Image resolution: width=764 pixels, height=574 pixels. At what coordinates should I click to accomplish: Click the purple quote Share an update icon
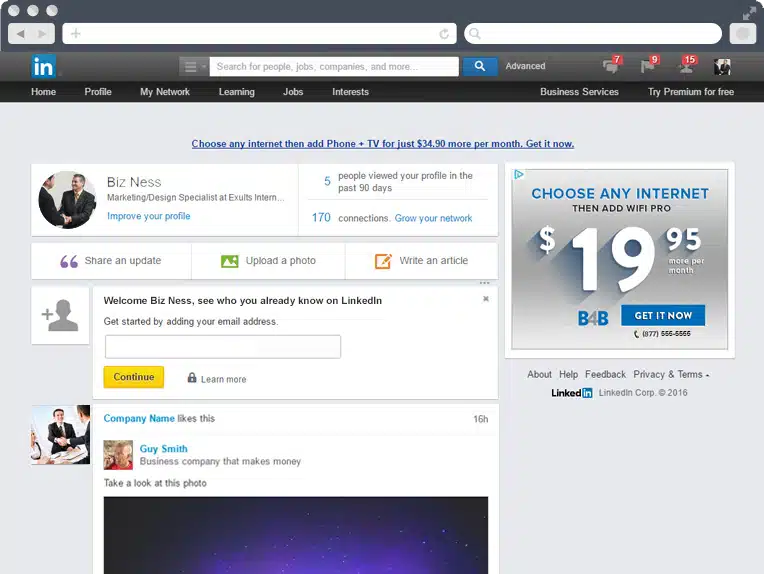[69, 261]
